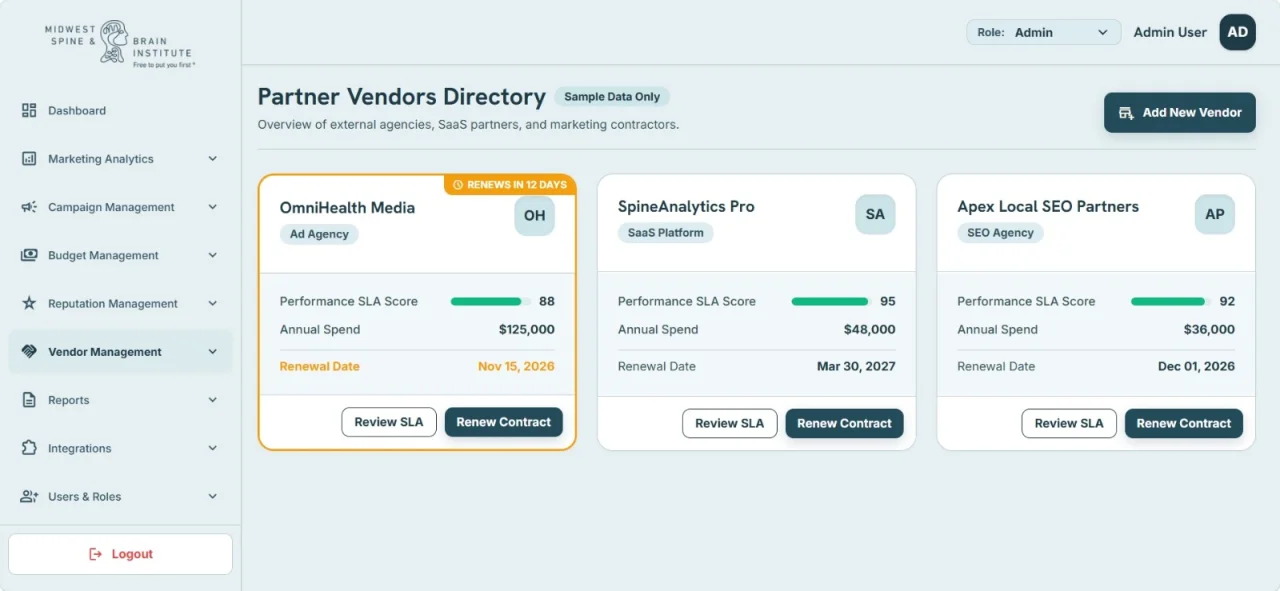
Task: Click the OH vendor initials badge
Action: (x=535, y=215)
